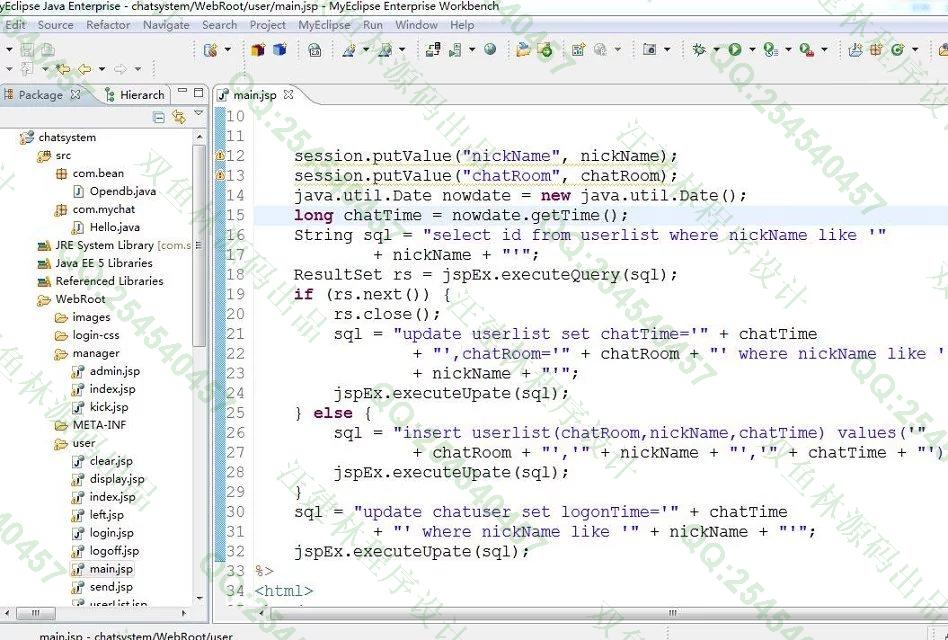Click Collapse All in Package Explorer
The width and height of the screenshot is (948, 640).
(159, 117)
